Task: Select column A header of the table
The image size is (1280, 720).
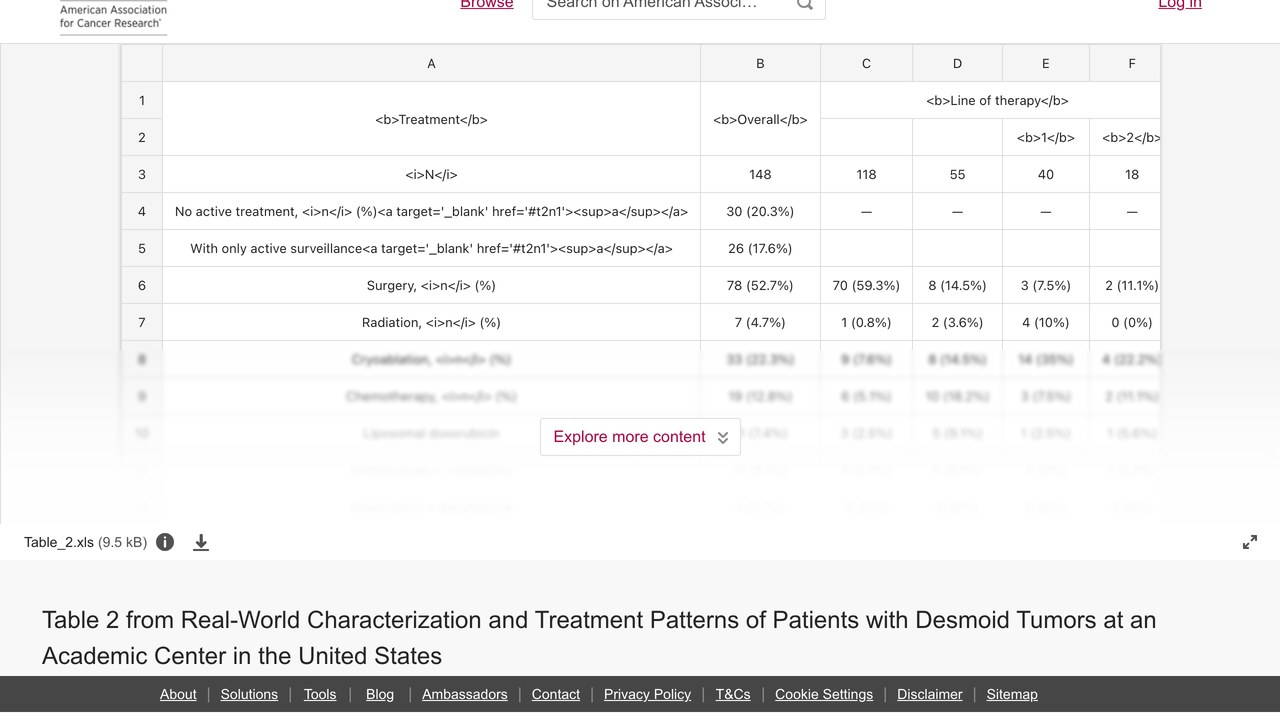Action: tap(431, 63)
